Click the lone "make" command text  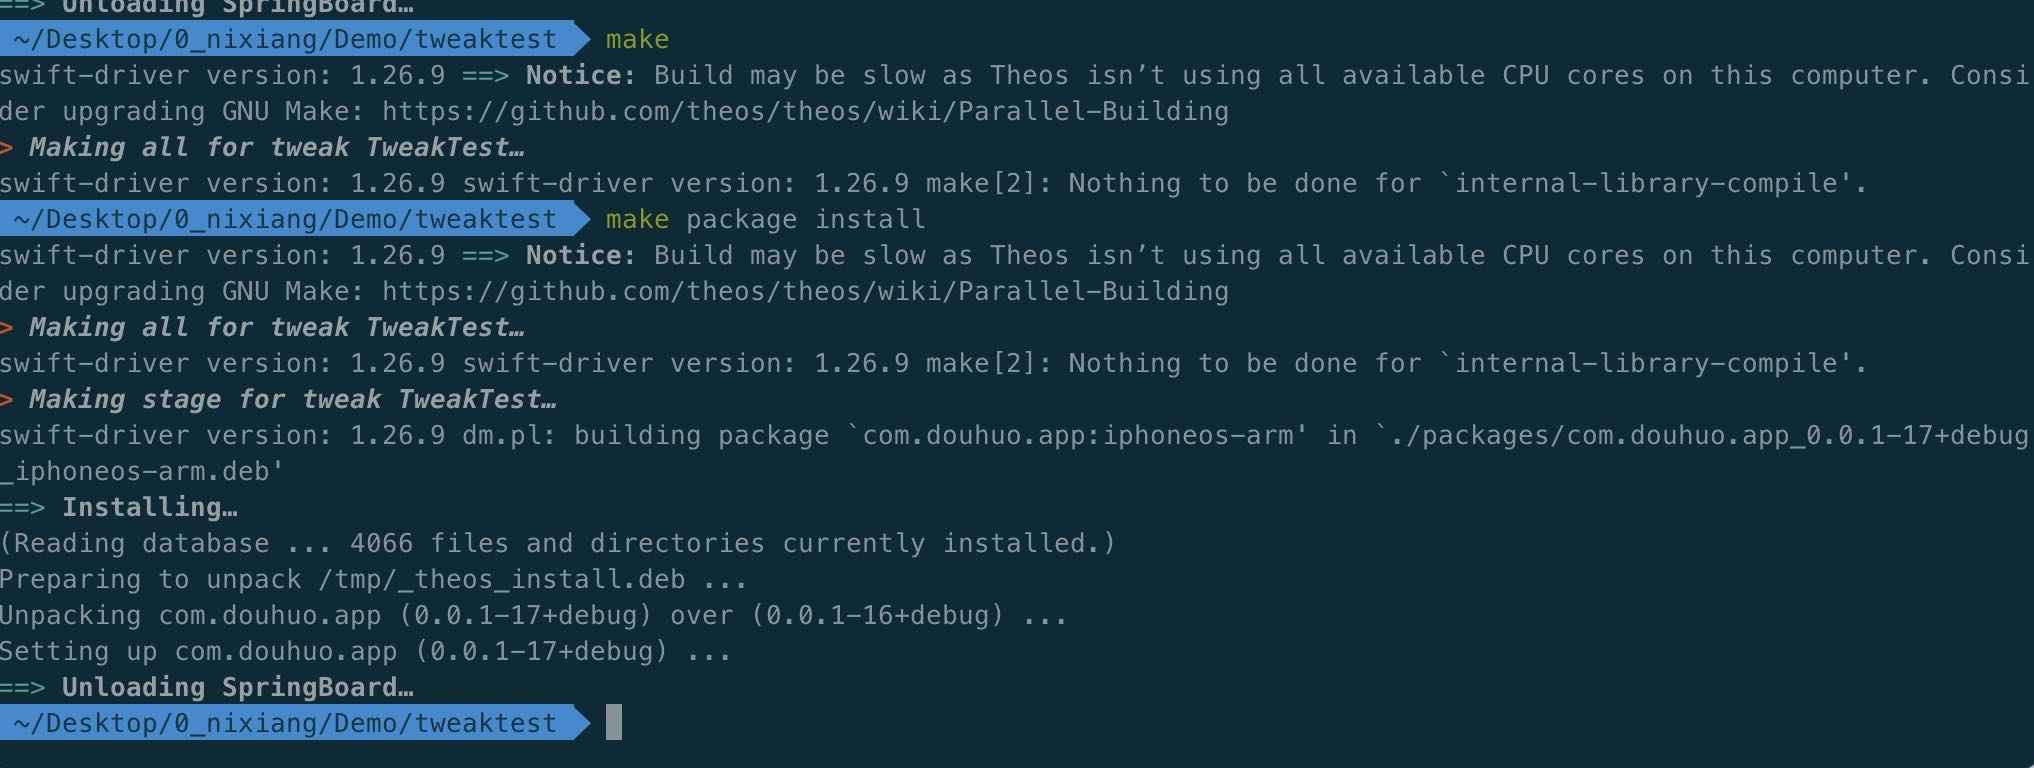(637, 39)
